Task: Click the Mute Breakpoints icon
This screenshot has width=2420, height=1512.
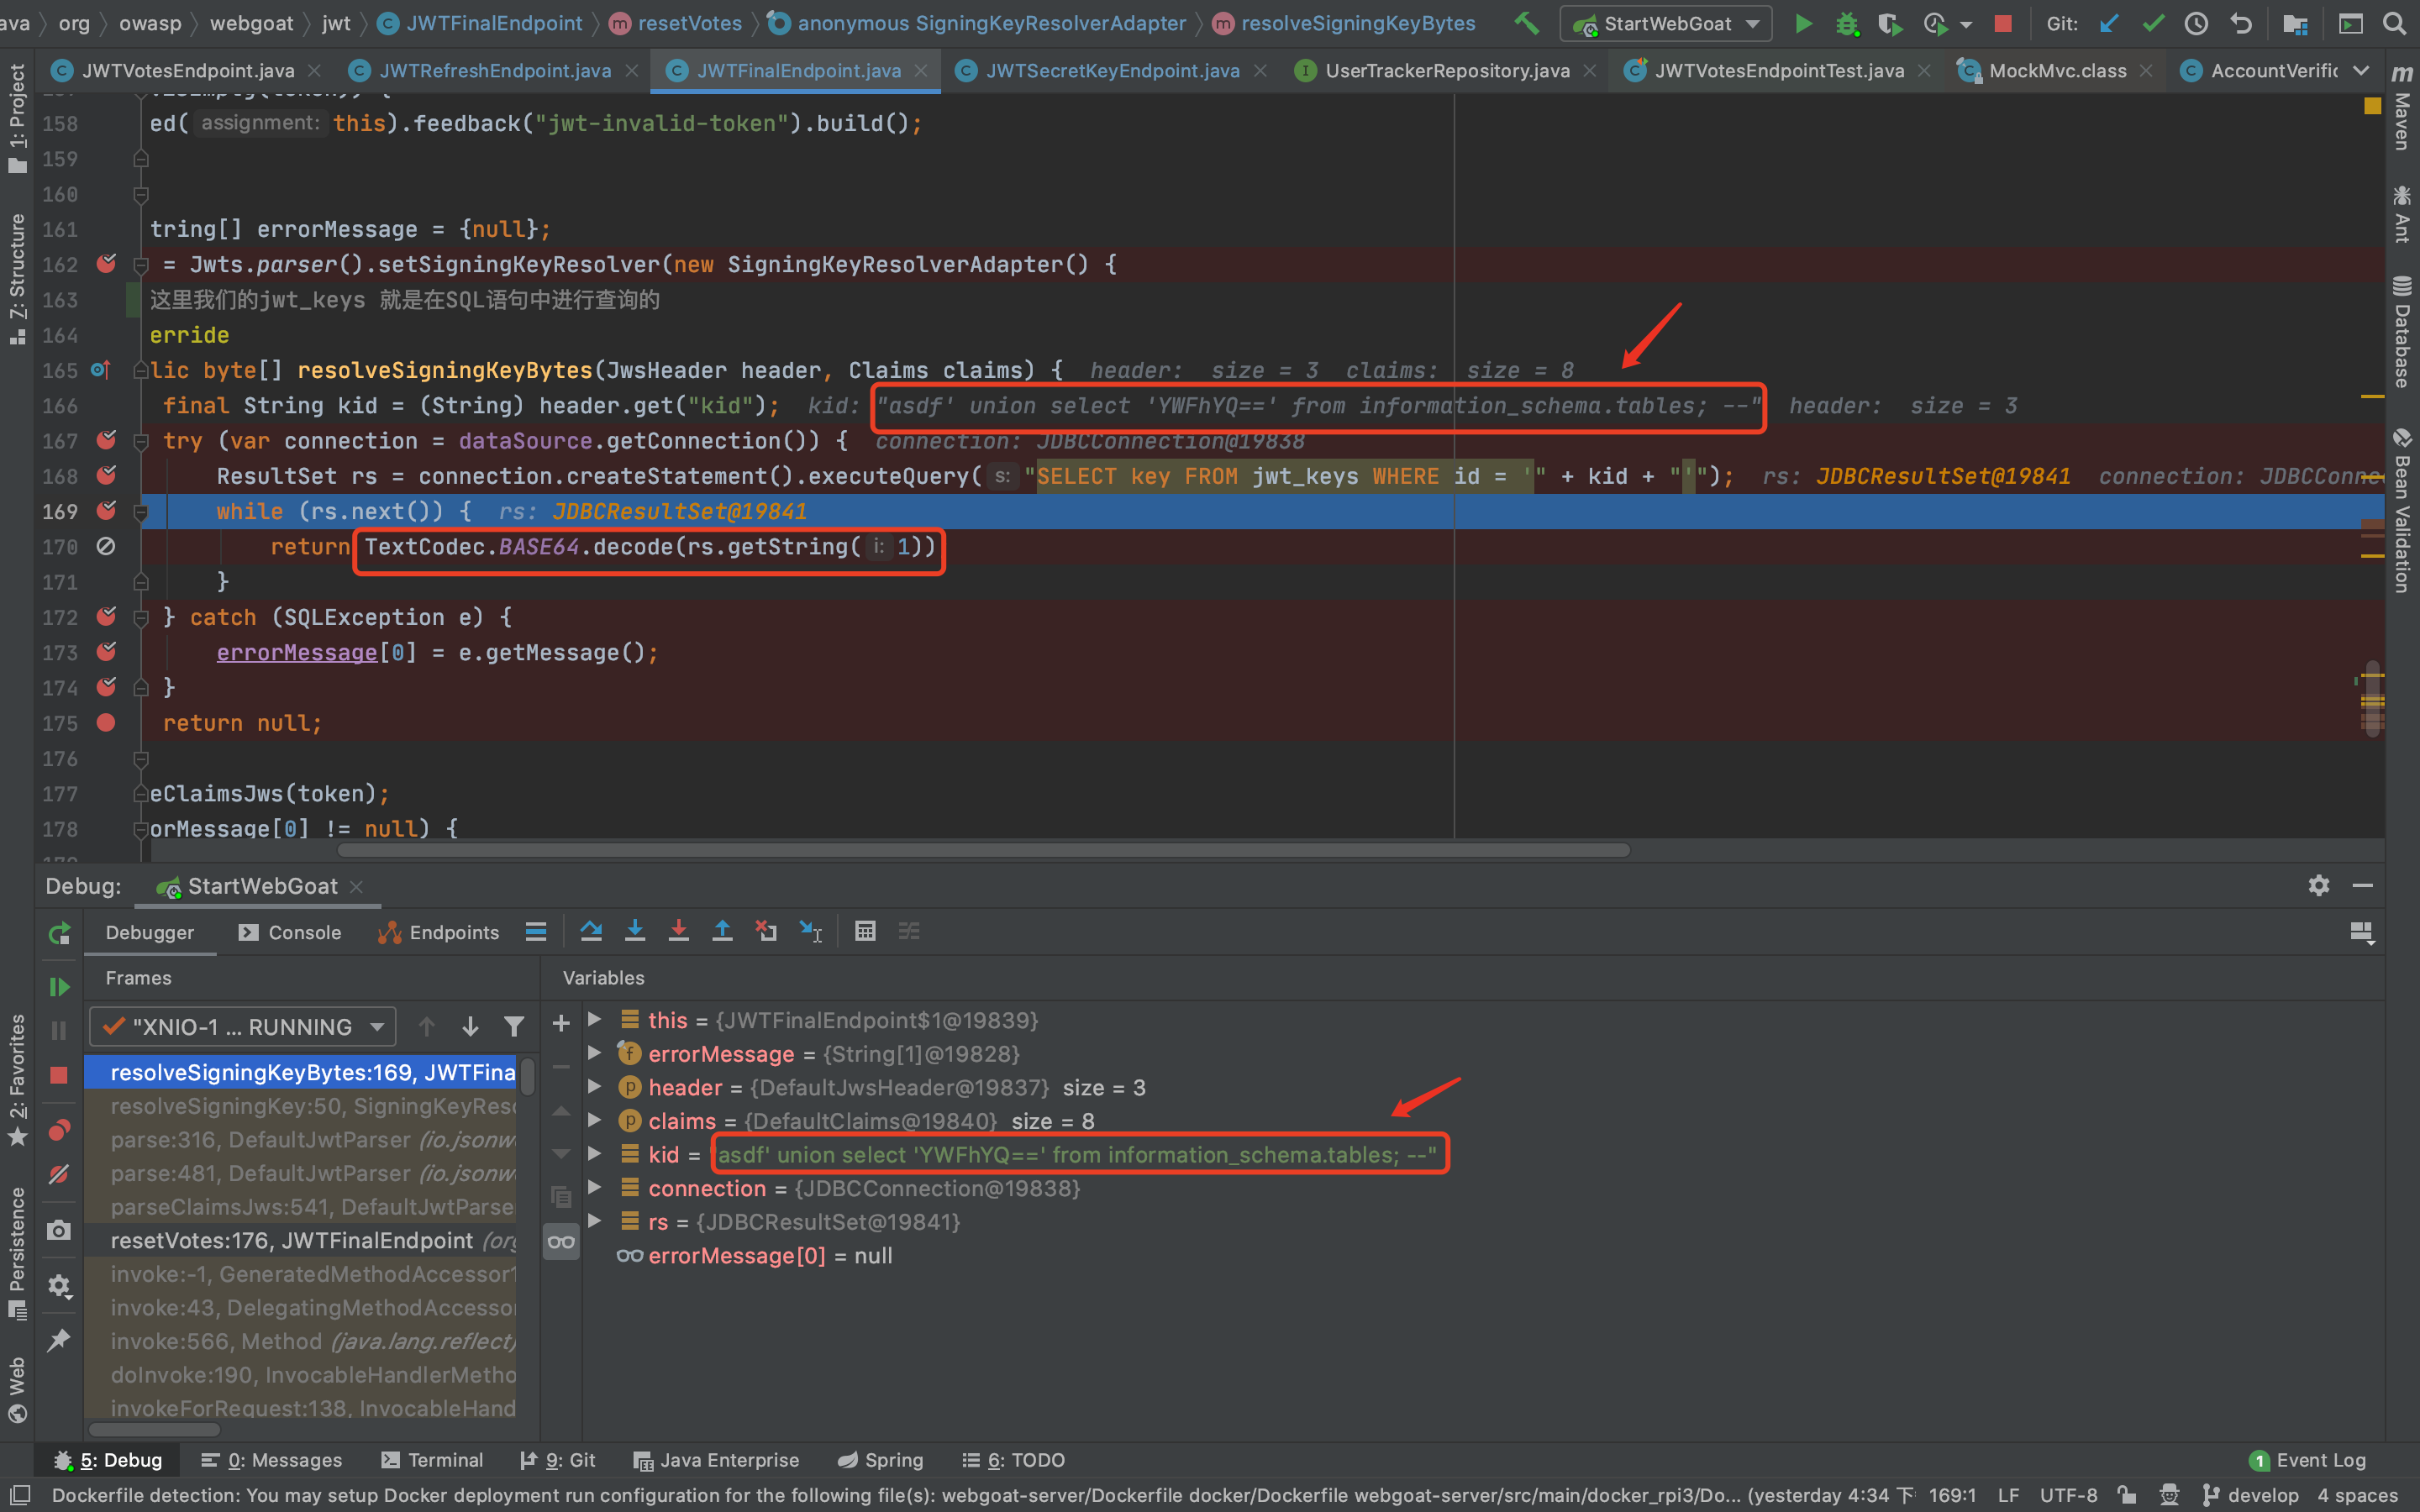Action: point(59,1174)
